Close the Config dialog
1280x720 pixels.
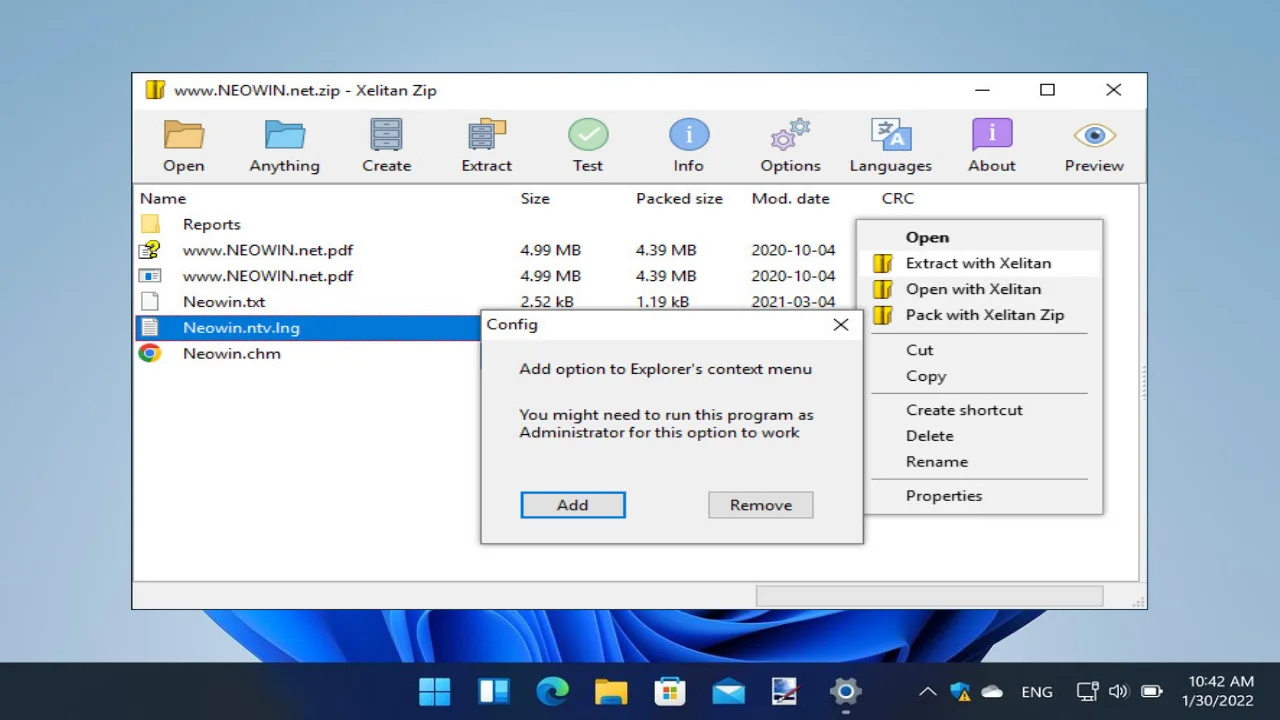[x=841, y=325]
